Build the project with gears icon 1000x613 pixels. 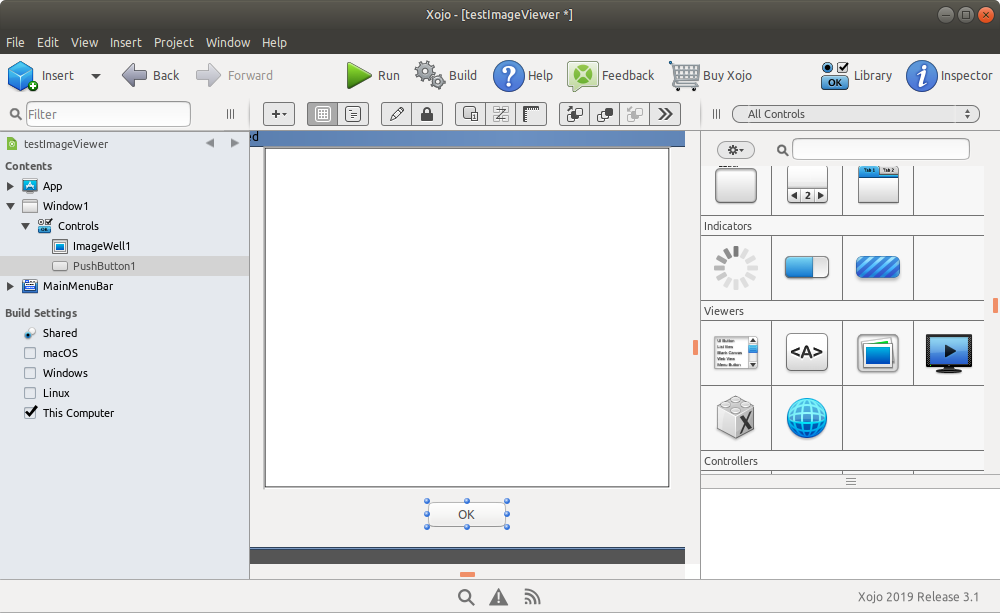pyautogui.click(x=446, y=75)
